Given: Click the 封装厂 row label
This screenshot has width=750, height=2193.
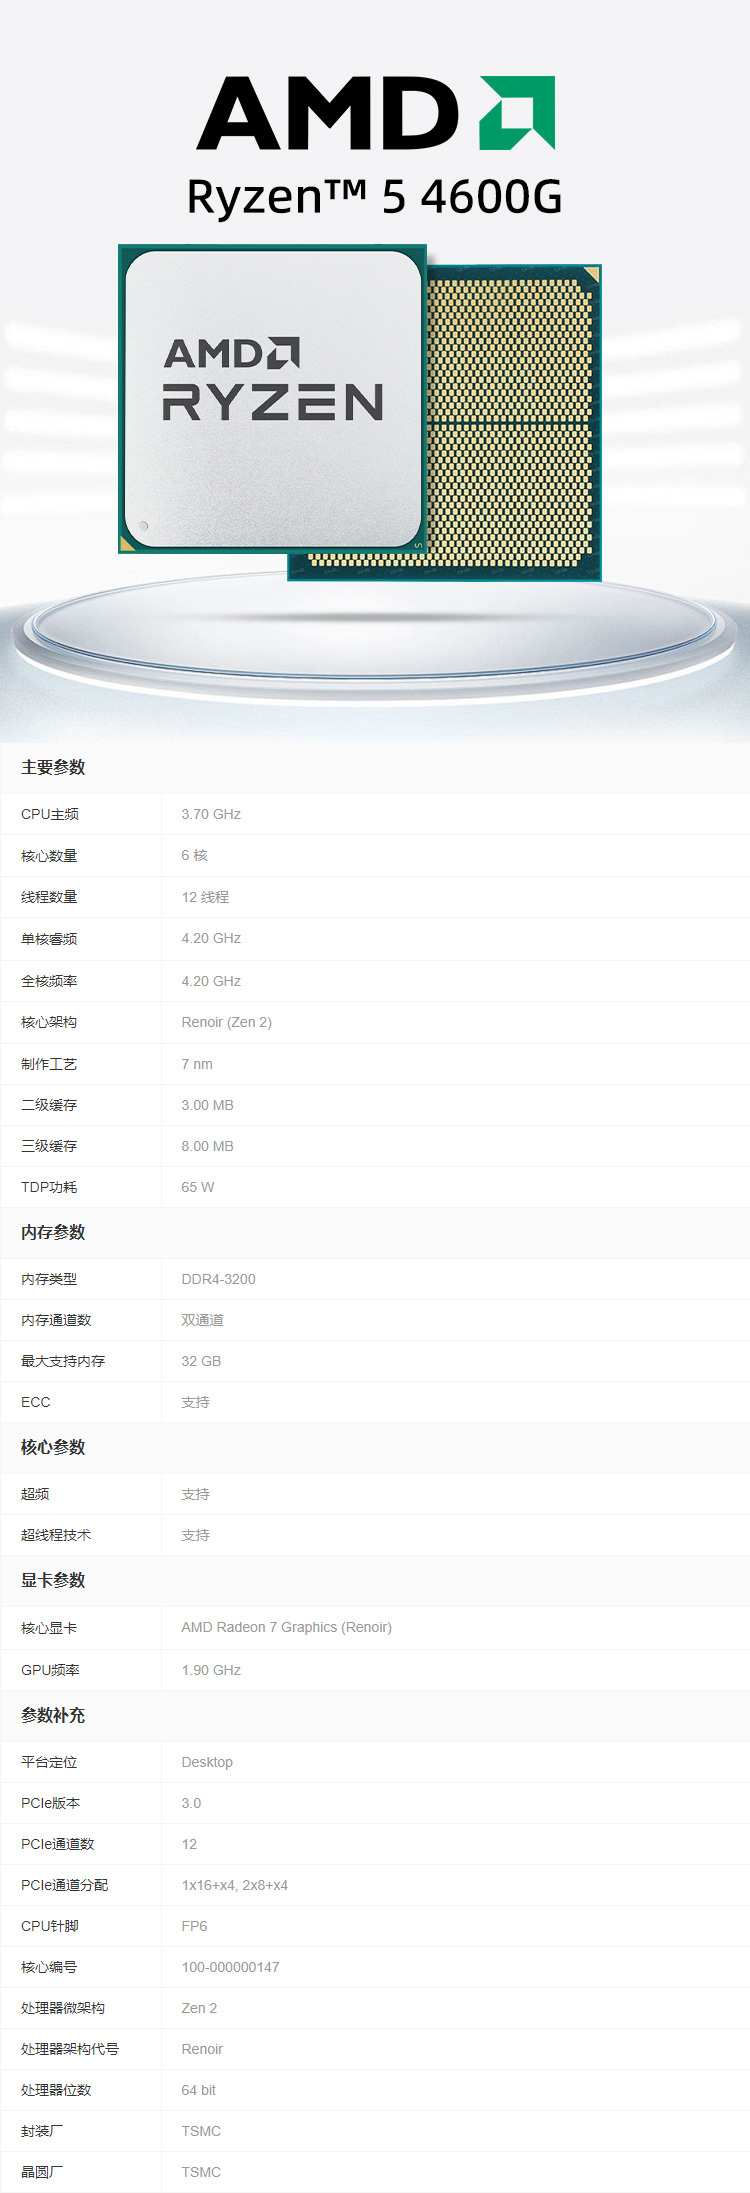Looking at the screenshot, I should pos(42,2131).
